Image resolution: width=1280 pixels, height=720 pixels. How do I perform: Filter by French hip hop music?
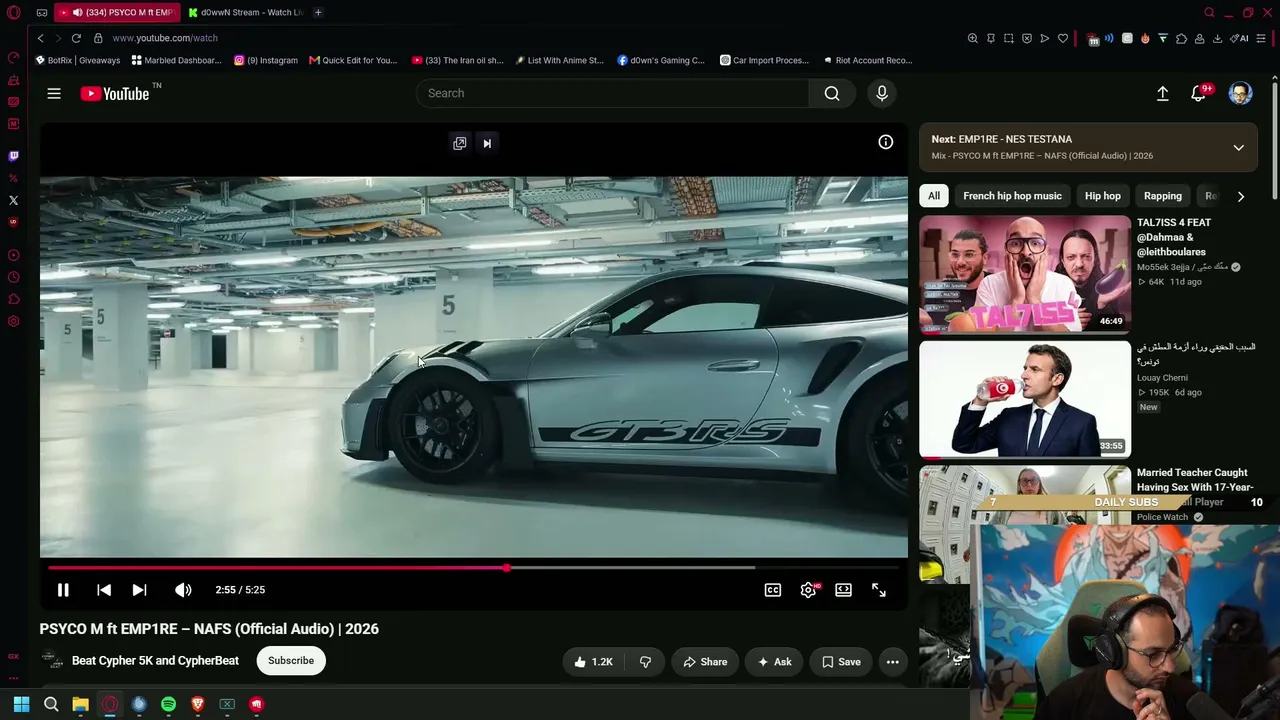1012,196
